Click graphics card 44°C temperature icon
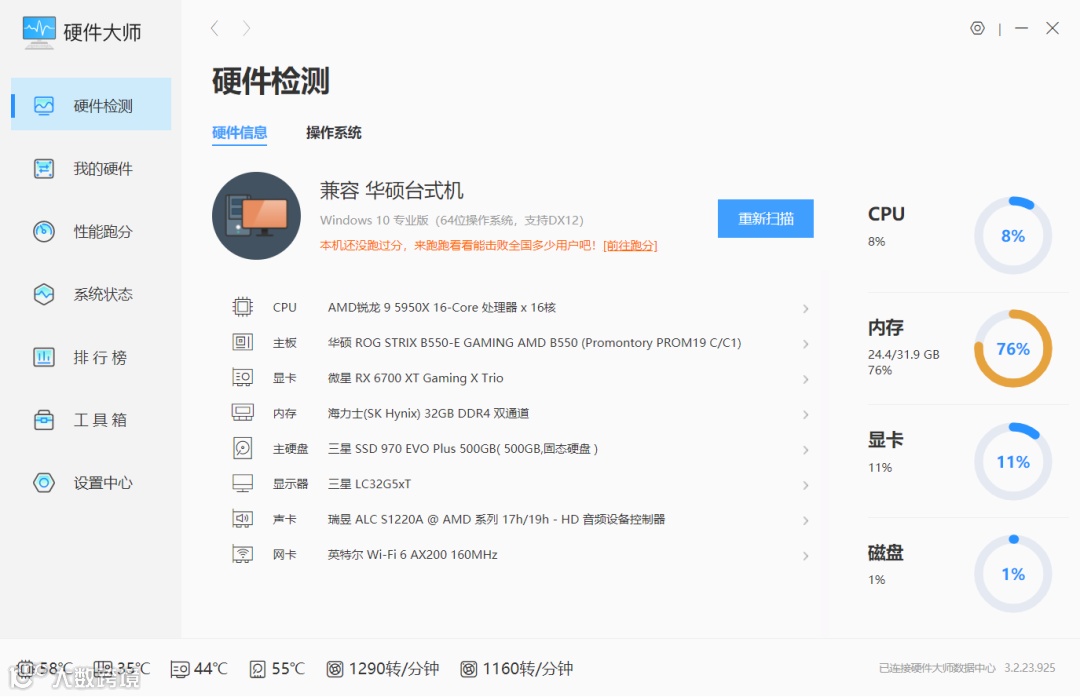The height and width of the screenshot is (697, 1080). tap(180, 669)
